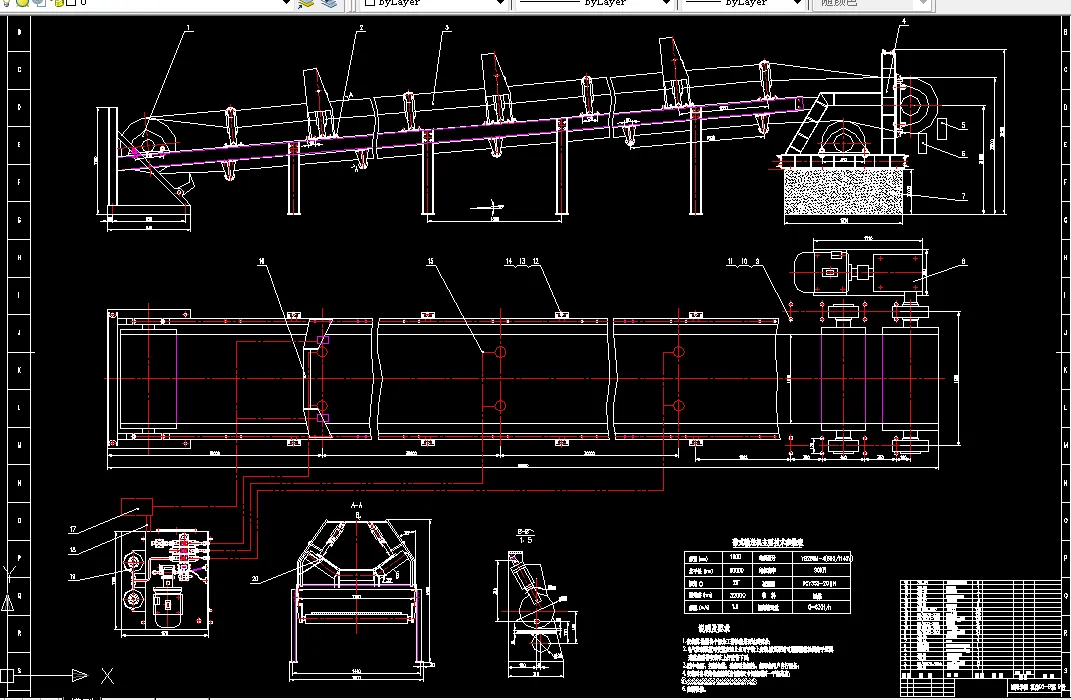Select the hatched concrete foundation block

(x=844, y=192)
